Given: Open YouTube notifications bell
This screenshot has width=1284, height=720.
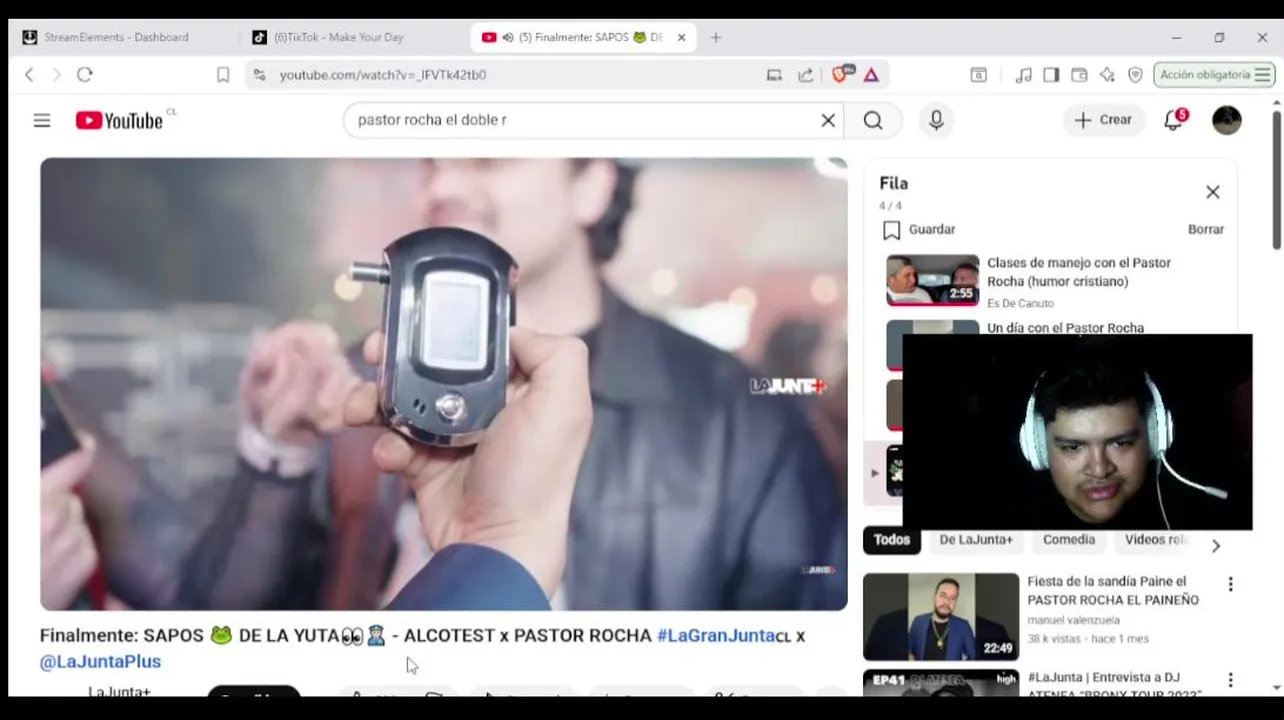Looking at the screenshot, I should coord(1174,120).
